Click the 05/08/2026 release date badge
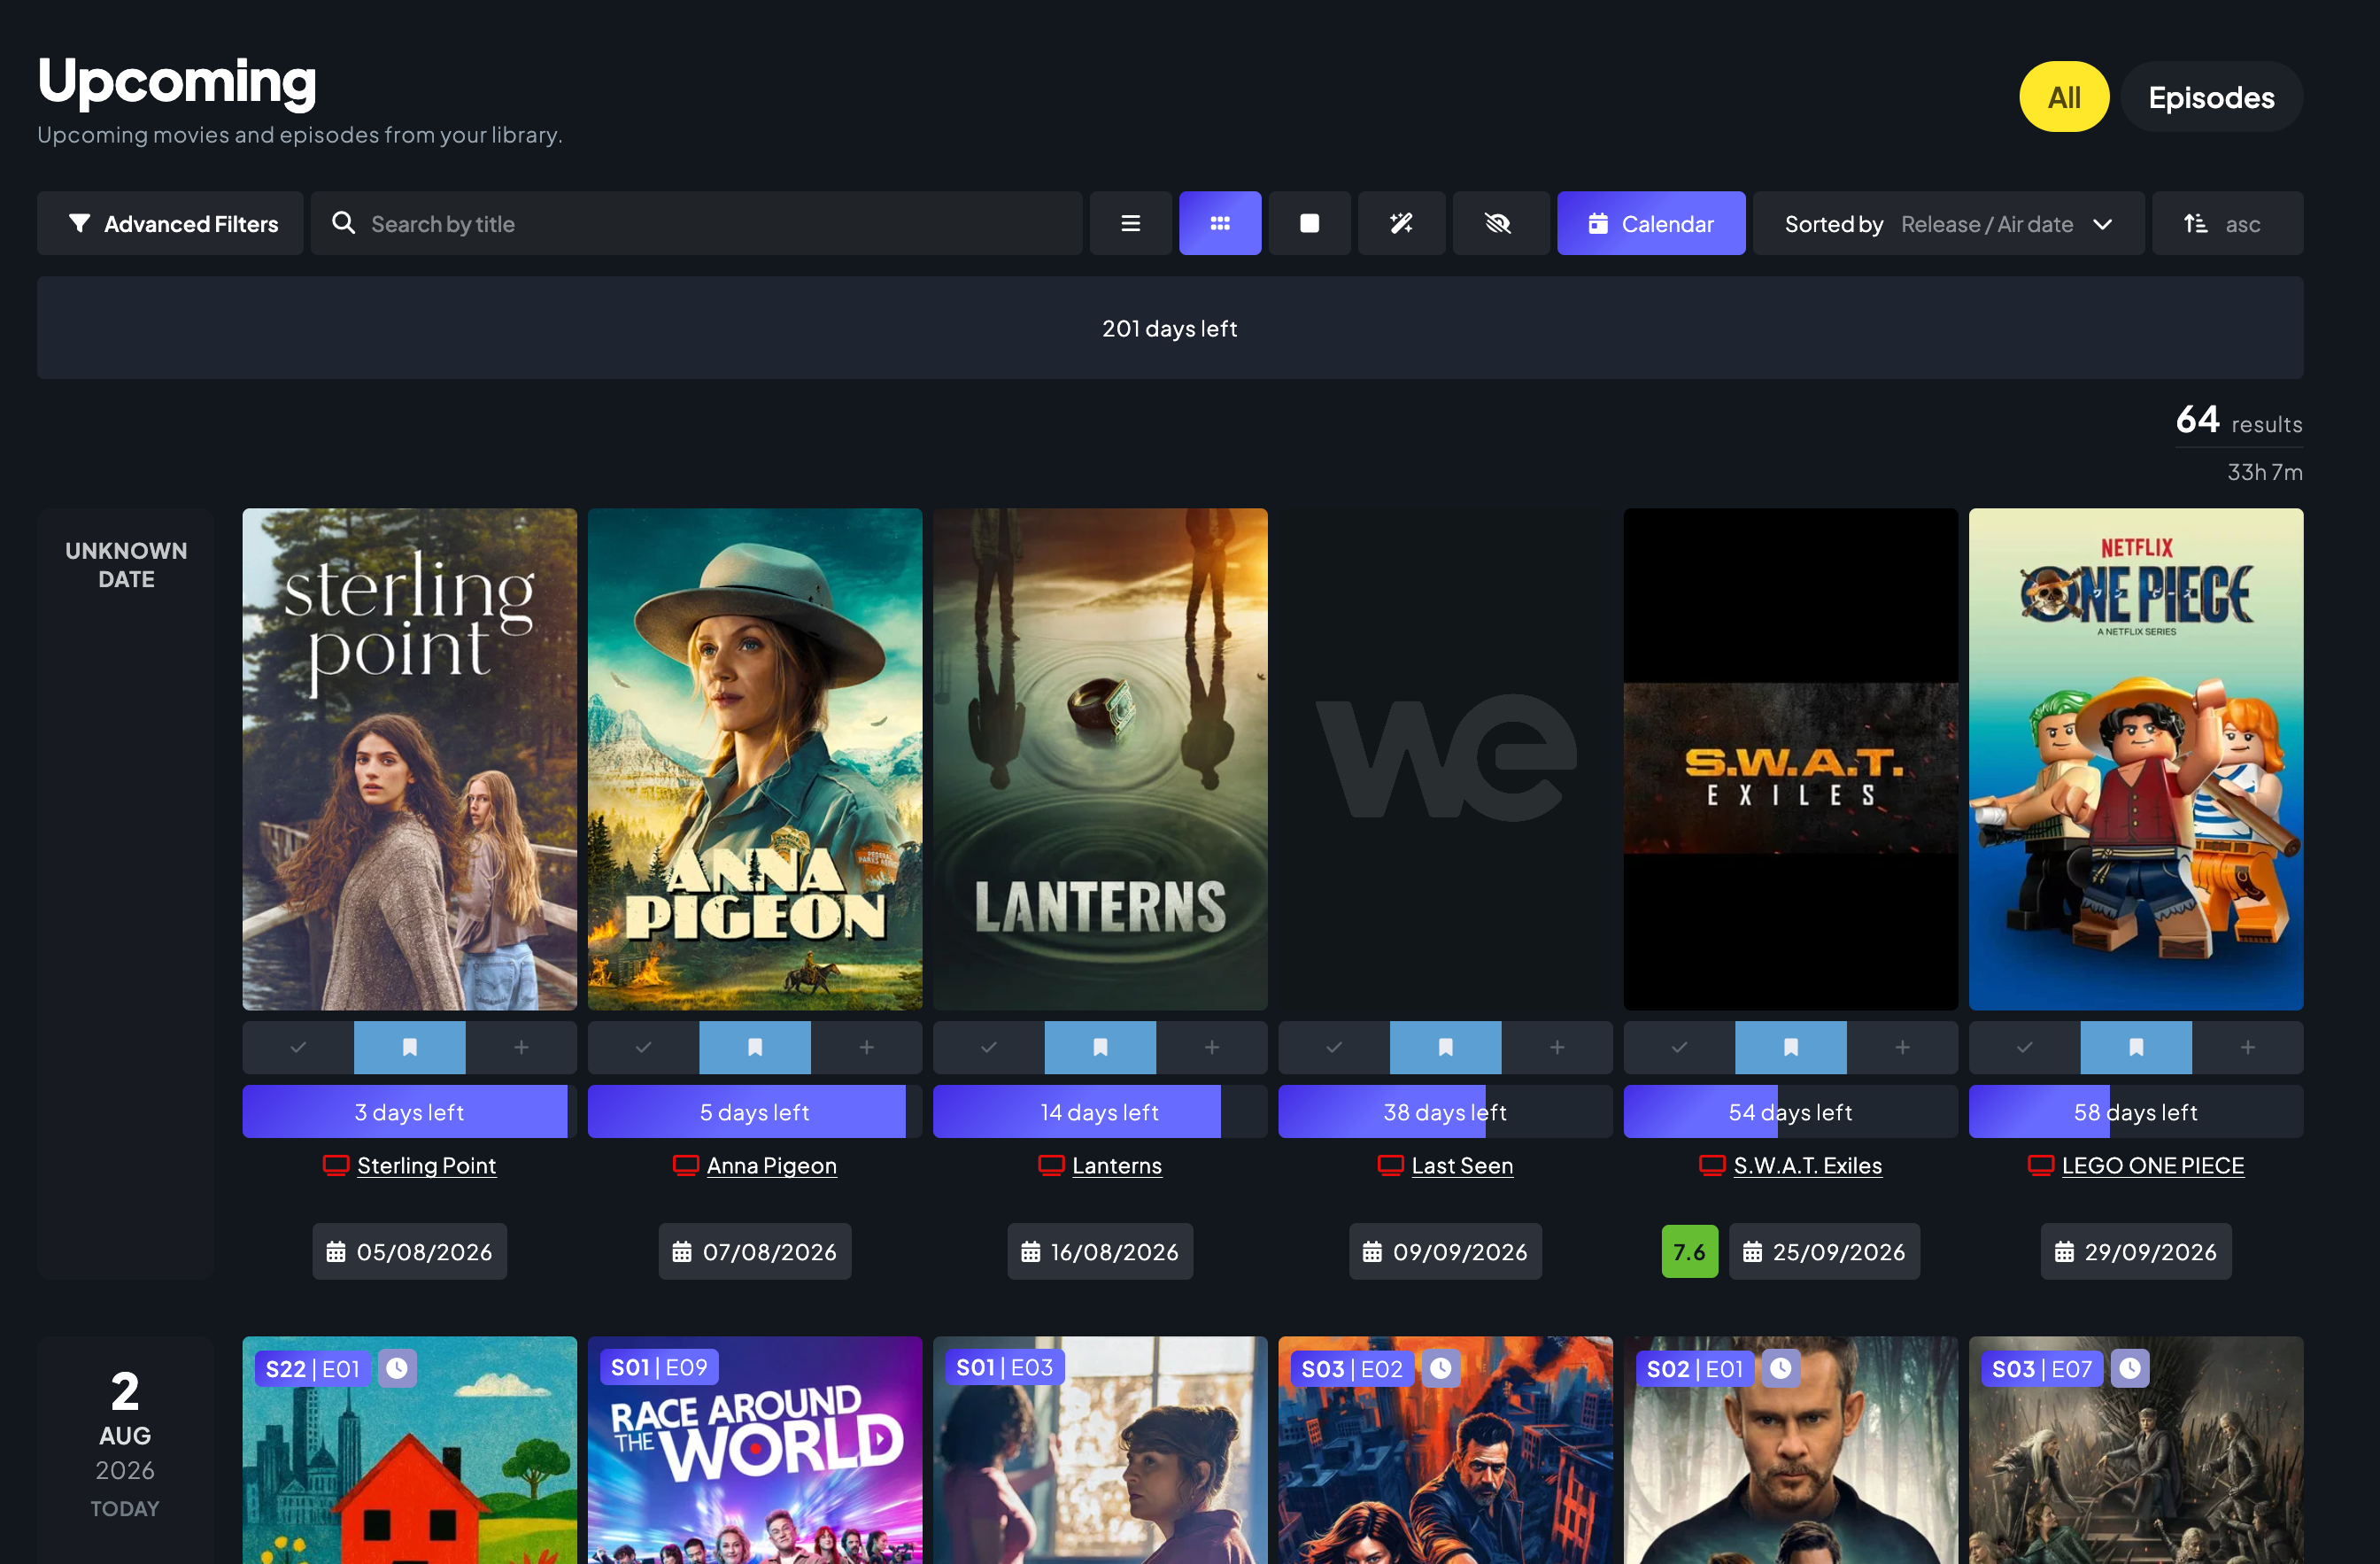Screen dimensions: 2380x1564 click(x=410, y=1251)
